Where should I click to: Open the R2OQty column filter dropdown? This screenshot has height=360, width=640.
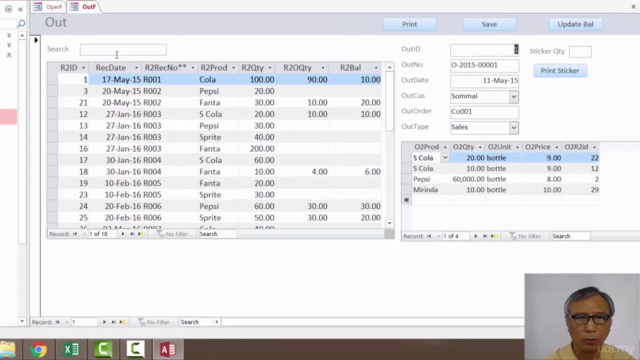pos(323,68)
